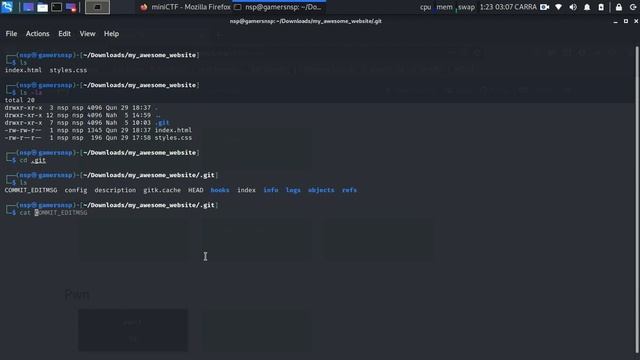The width and height of the screenshot is (640, 360).
Task: Switch to miniCTF Mozilla Firefox window
Action: click(x=185, y=7)
